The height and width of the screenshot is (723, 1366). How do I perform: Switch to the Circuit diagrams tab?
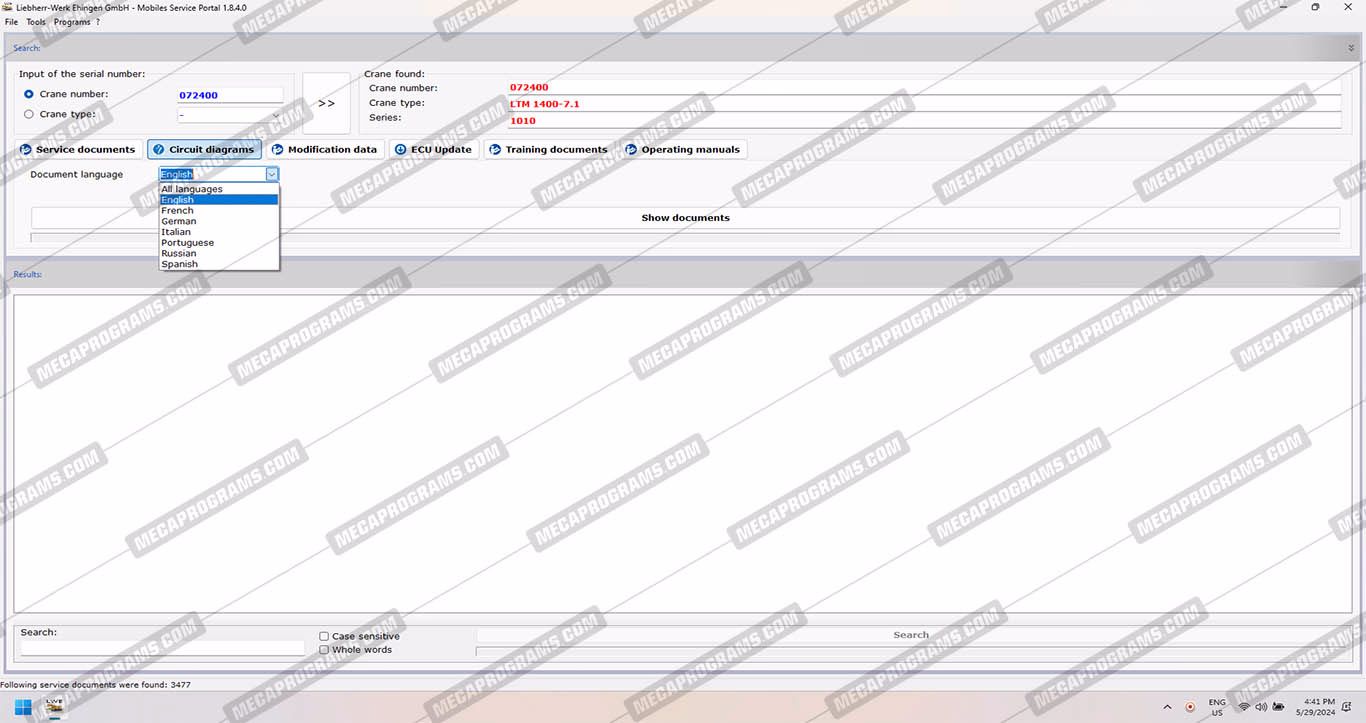(x=204, y=150)
